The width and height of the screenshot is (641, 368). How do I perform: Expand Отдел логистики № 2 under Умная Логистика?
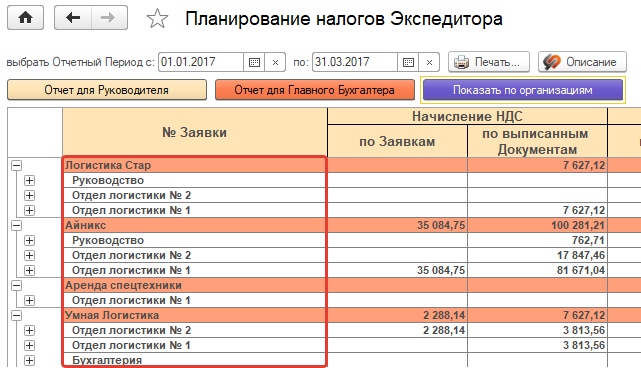[x=29, y=330]
